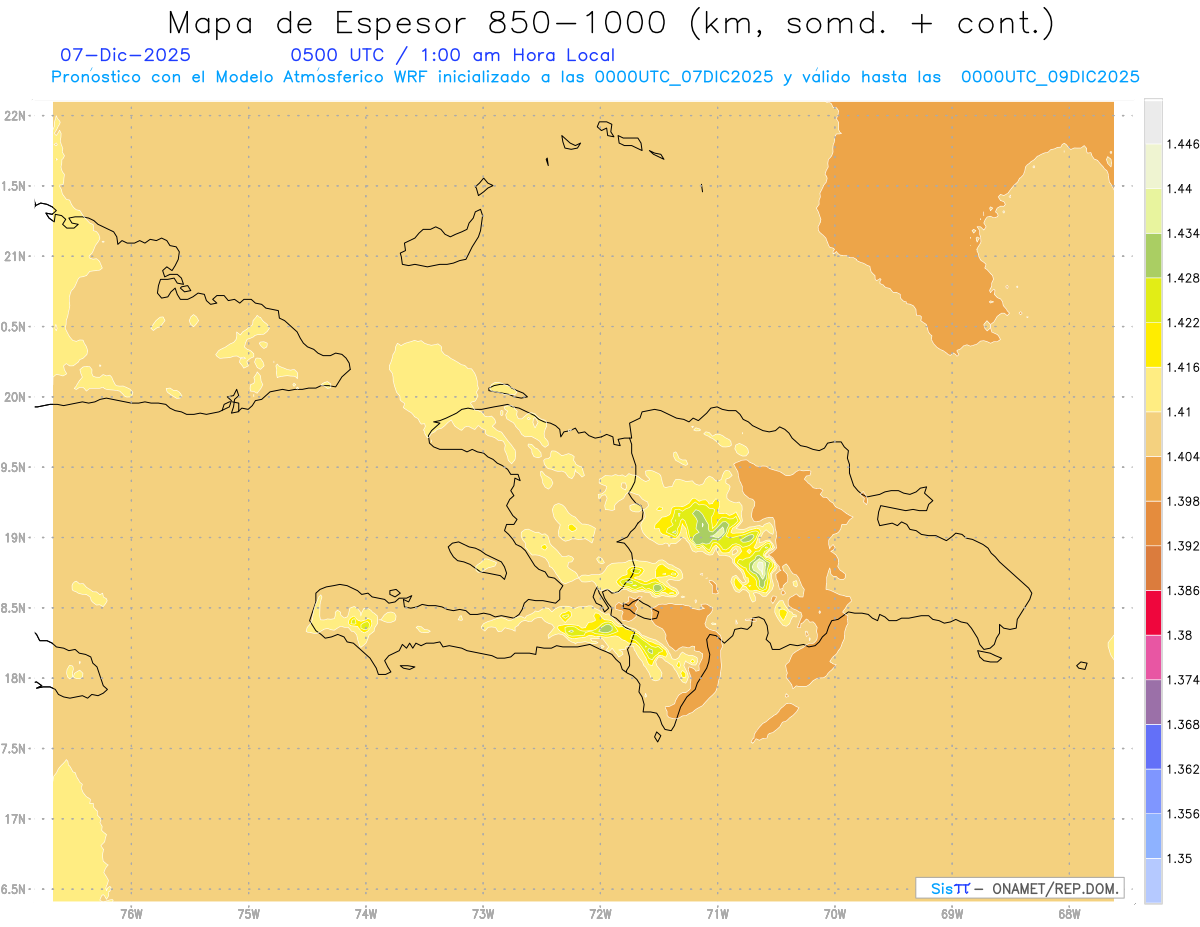
Task: Pick the purple legend swatch between 1.368 and 1.374
Action: tap(1153, 701)
